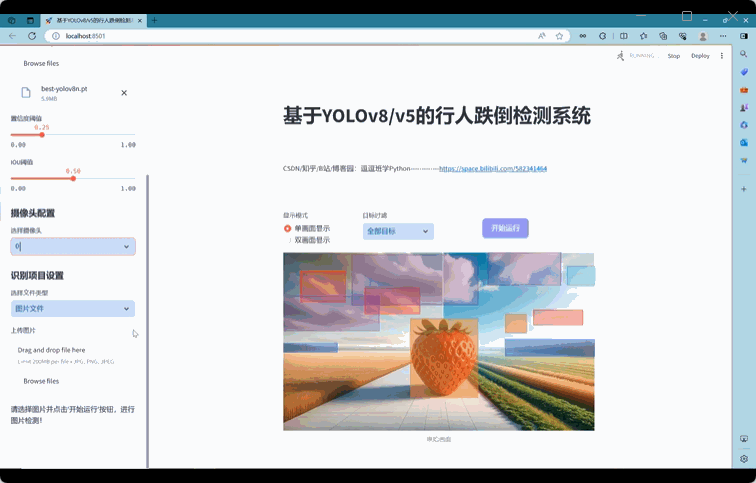Click the workspaces icon in title bar

12,20
